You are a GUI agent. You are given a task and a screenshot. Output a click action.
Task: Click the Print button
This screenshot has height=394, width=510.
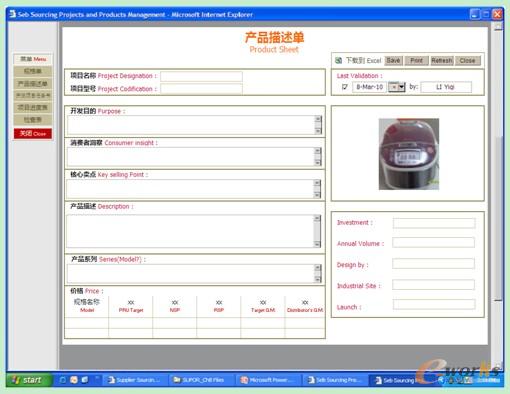pos(416,60)
